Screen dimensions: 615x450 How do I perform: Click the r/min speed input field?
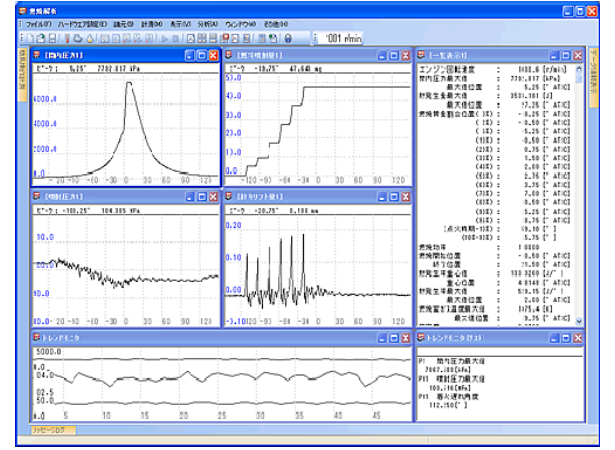[339, 37]
